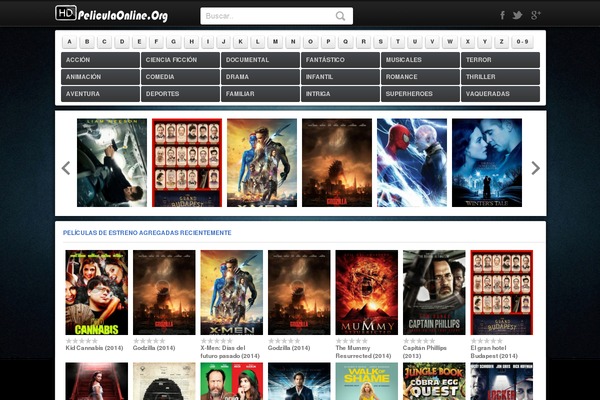
Task: Open the Twitter bird icon
Action: pos(517,15)
